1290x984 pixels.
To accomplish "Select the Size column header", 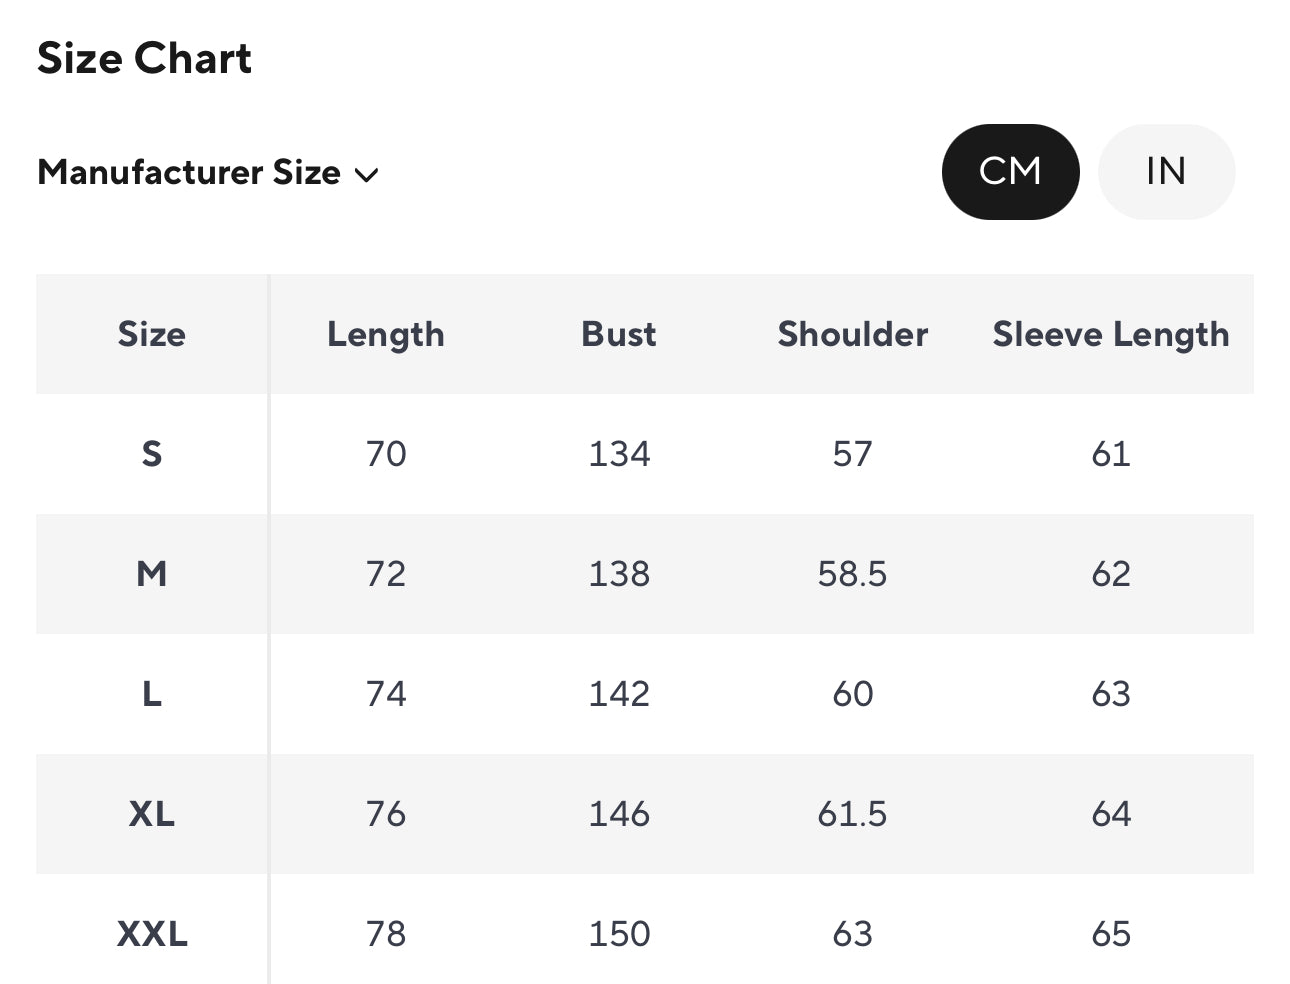I will pyautogui.click(x=151, y=334).
